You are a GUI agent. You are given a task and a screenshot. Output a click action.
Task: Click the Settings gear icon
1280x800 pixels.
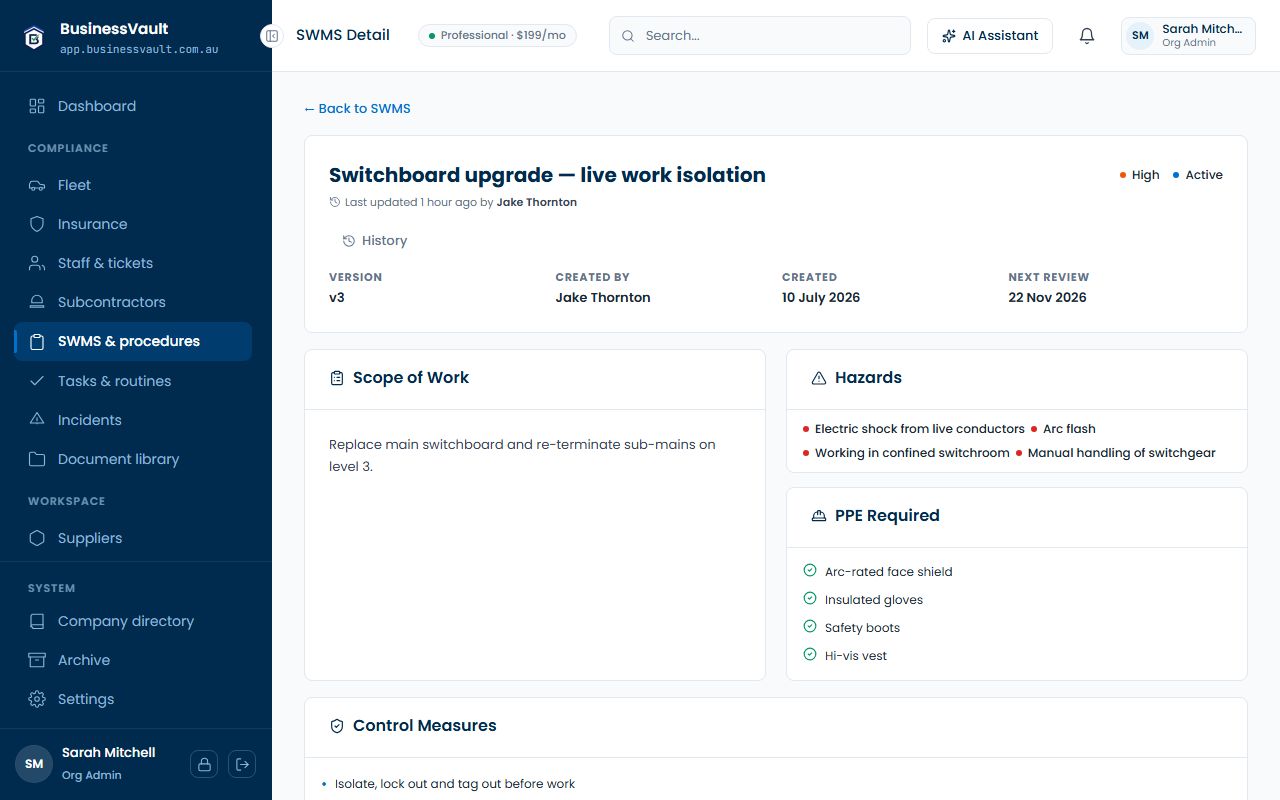click(37, 699)
